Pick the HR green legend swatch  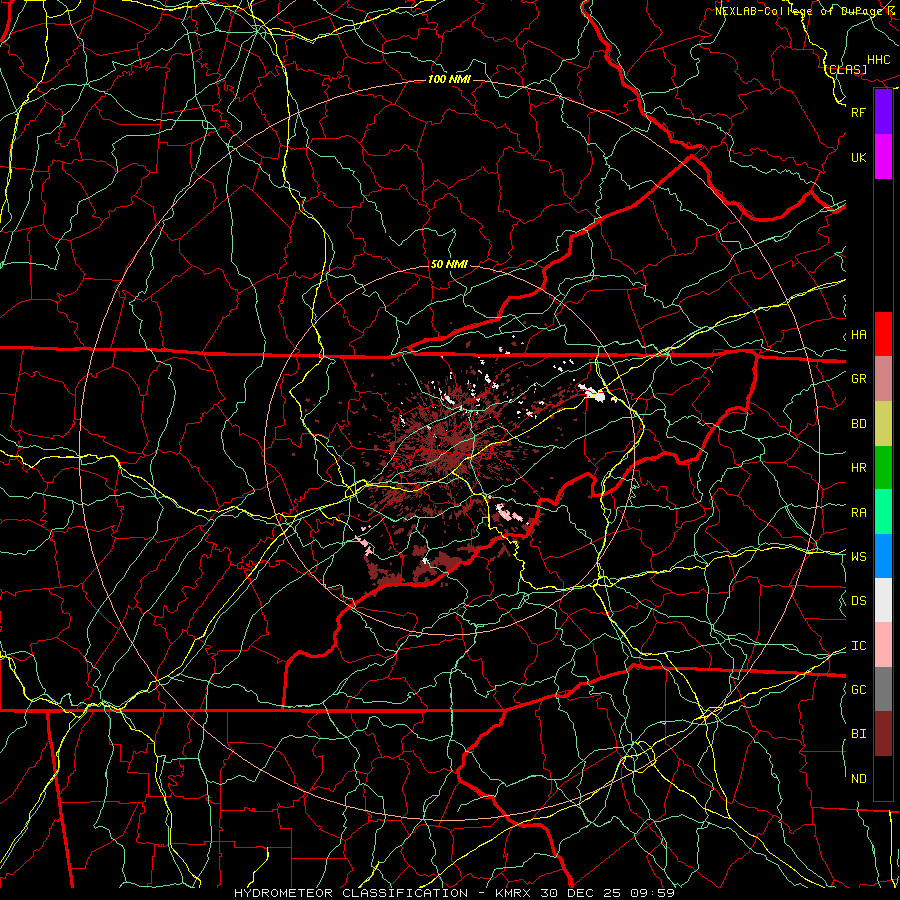[x=883, y=468]
